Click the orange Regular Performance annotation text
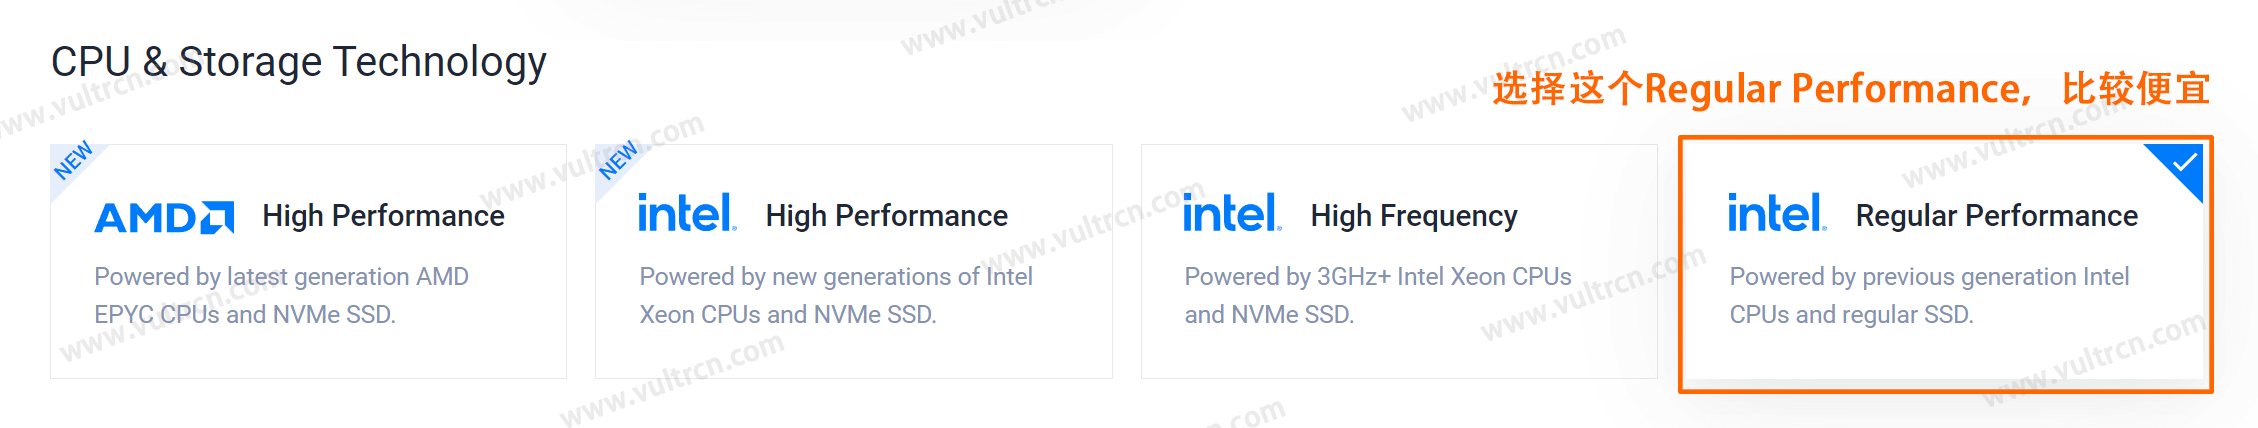 (1851, 89)
